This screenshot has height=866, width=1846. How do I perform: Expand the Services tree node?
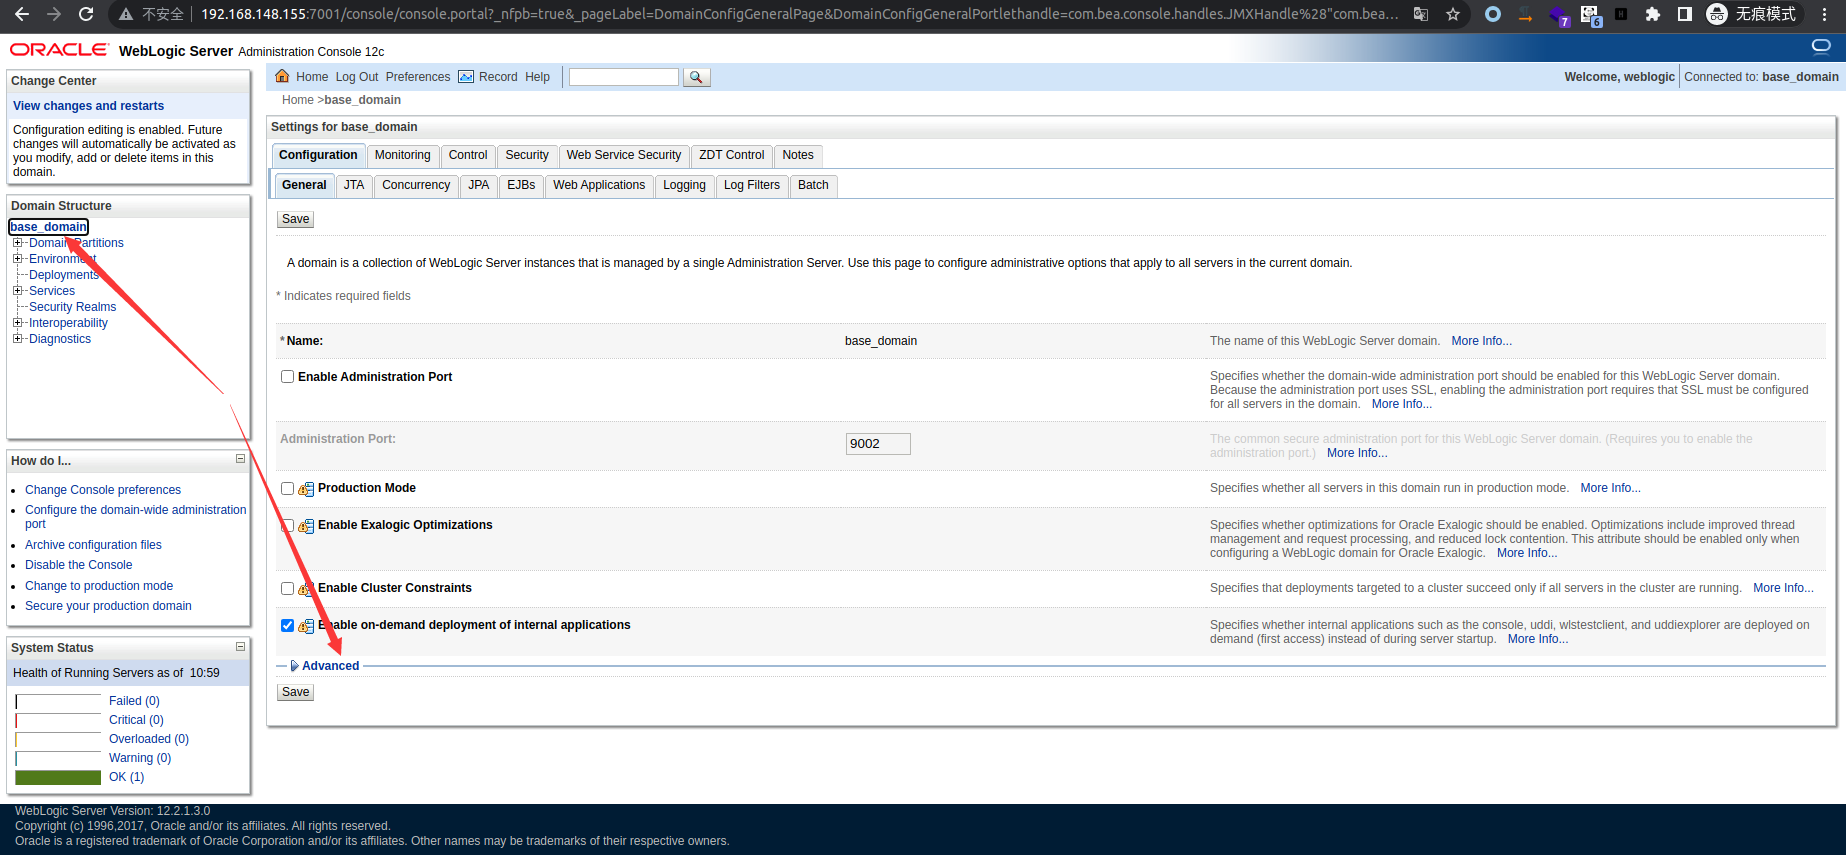pyautogui.click(x=17, y=291)
